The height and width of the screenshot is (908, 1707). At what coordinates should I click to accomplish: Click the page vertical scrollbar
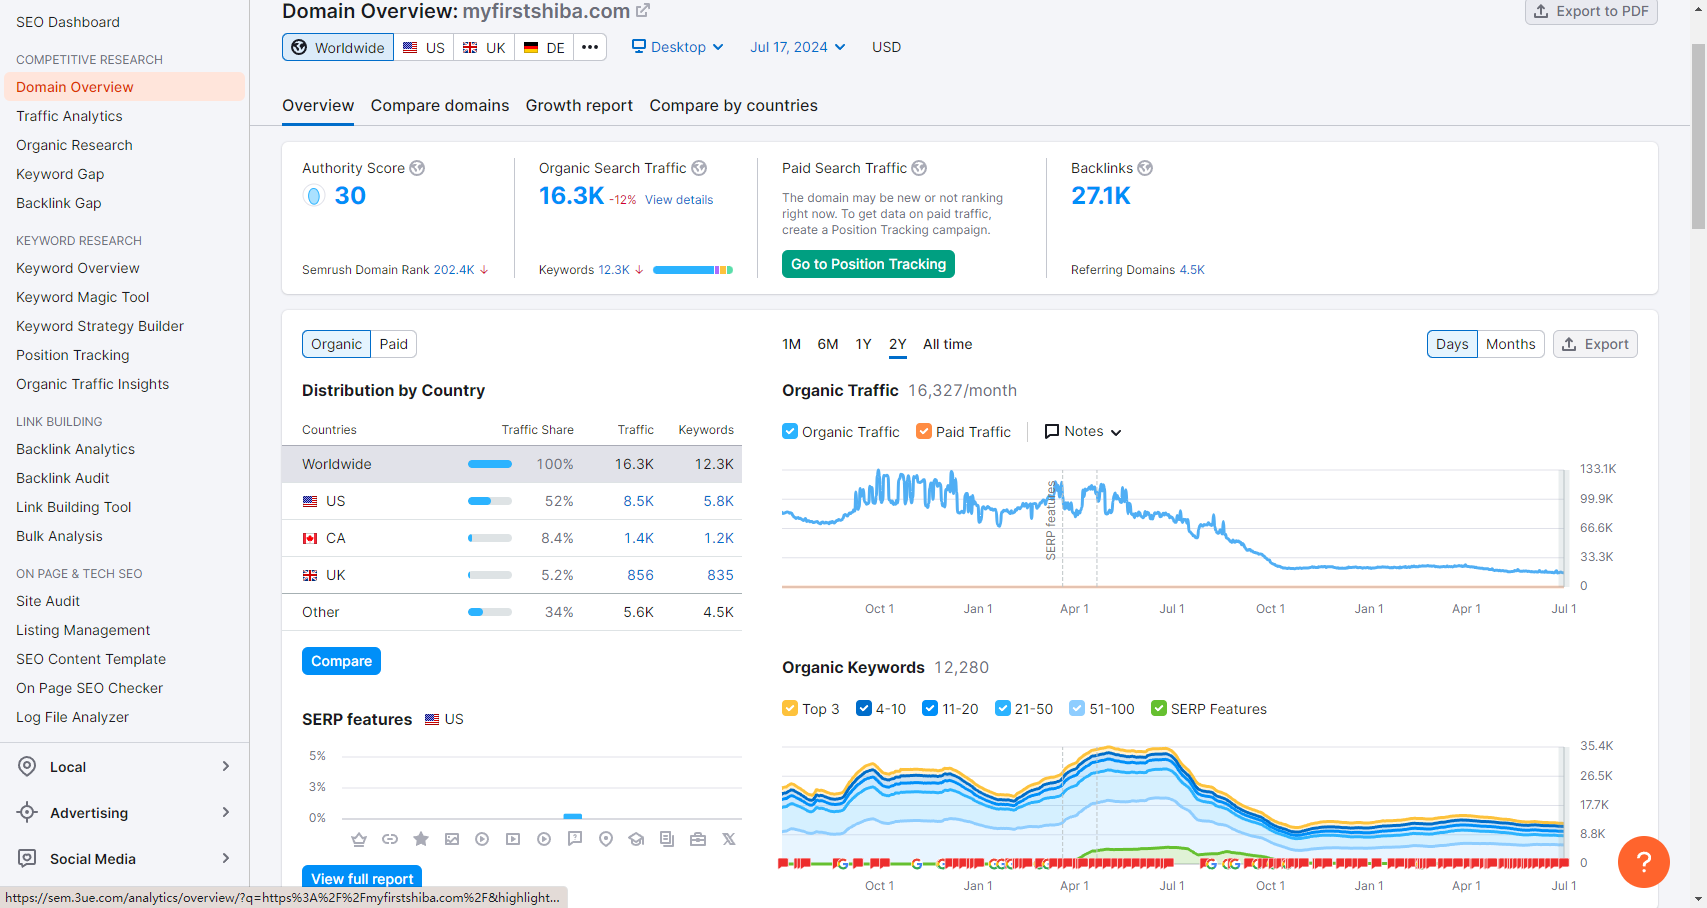click(1698, 137)
